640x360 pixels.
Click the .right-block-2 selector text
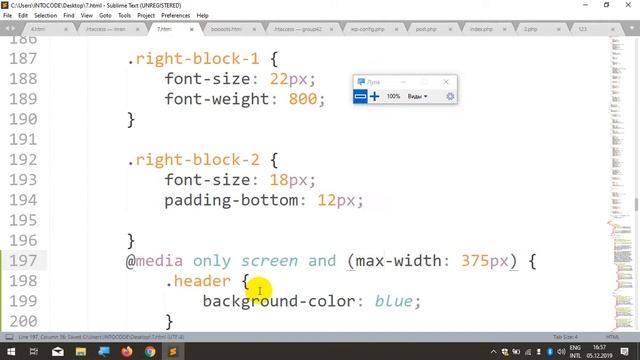pos(193,160)
